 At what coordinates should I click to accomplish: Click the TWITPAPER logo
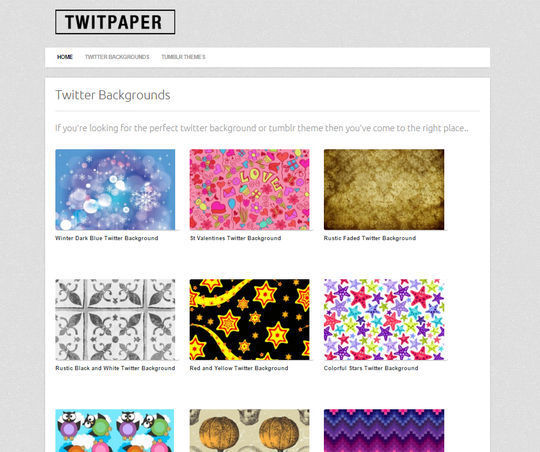pos(115,22)
